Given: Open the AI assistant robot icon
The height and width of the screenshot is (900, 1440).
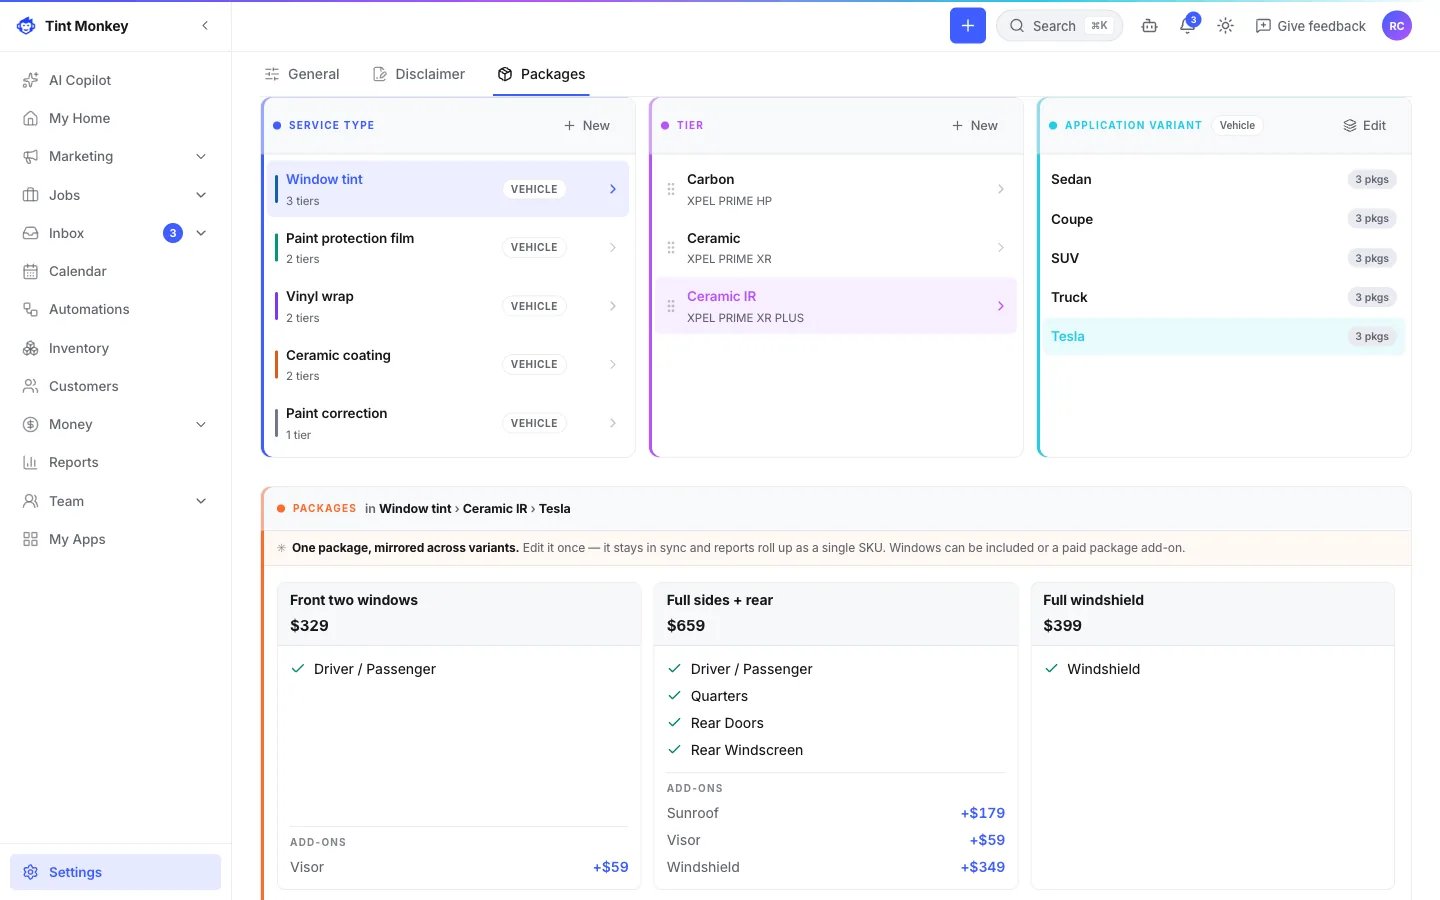Looking at the screenshot, I should click(x=1150, y=26).
